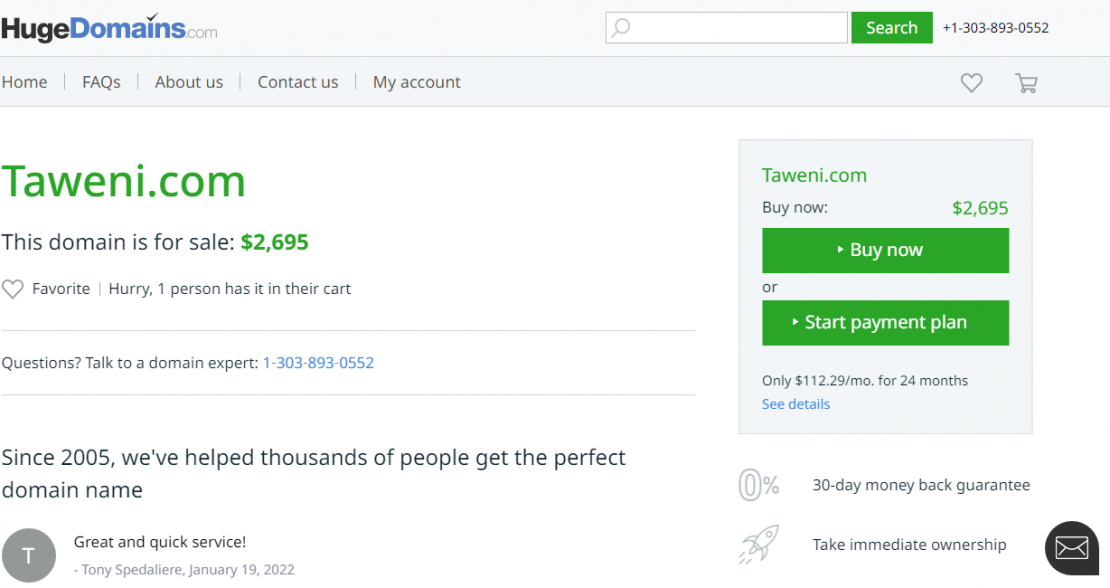Click Start payment plan button

[885, 322]
